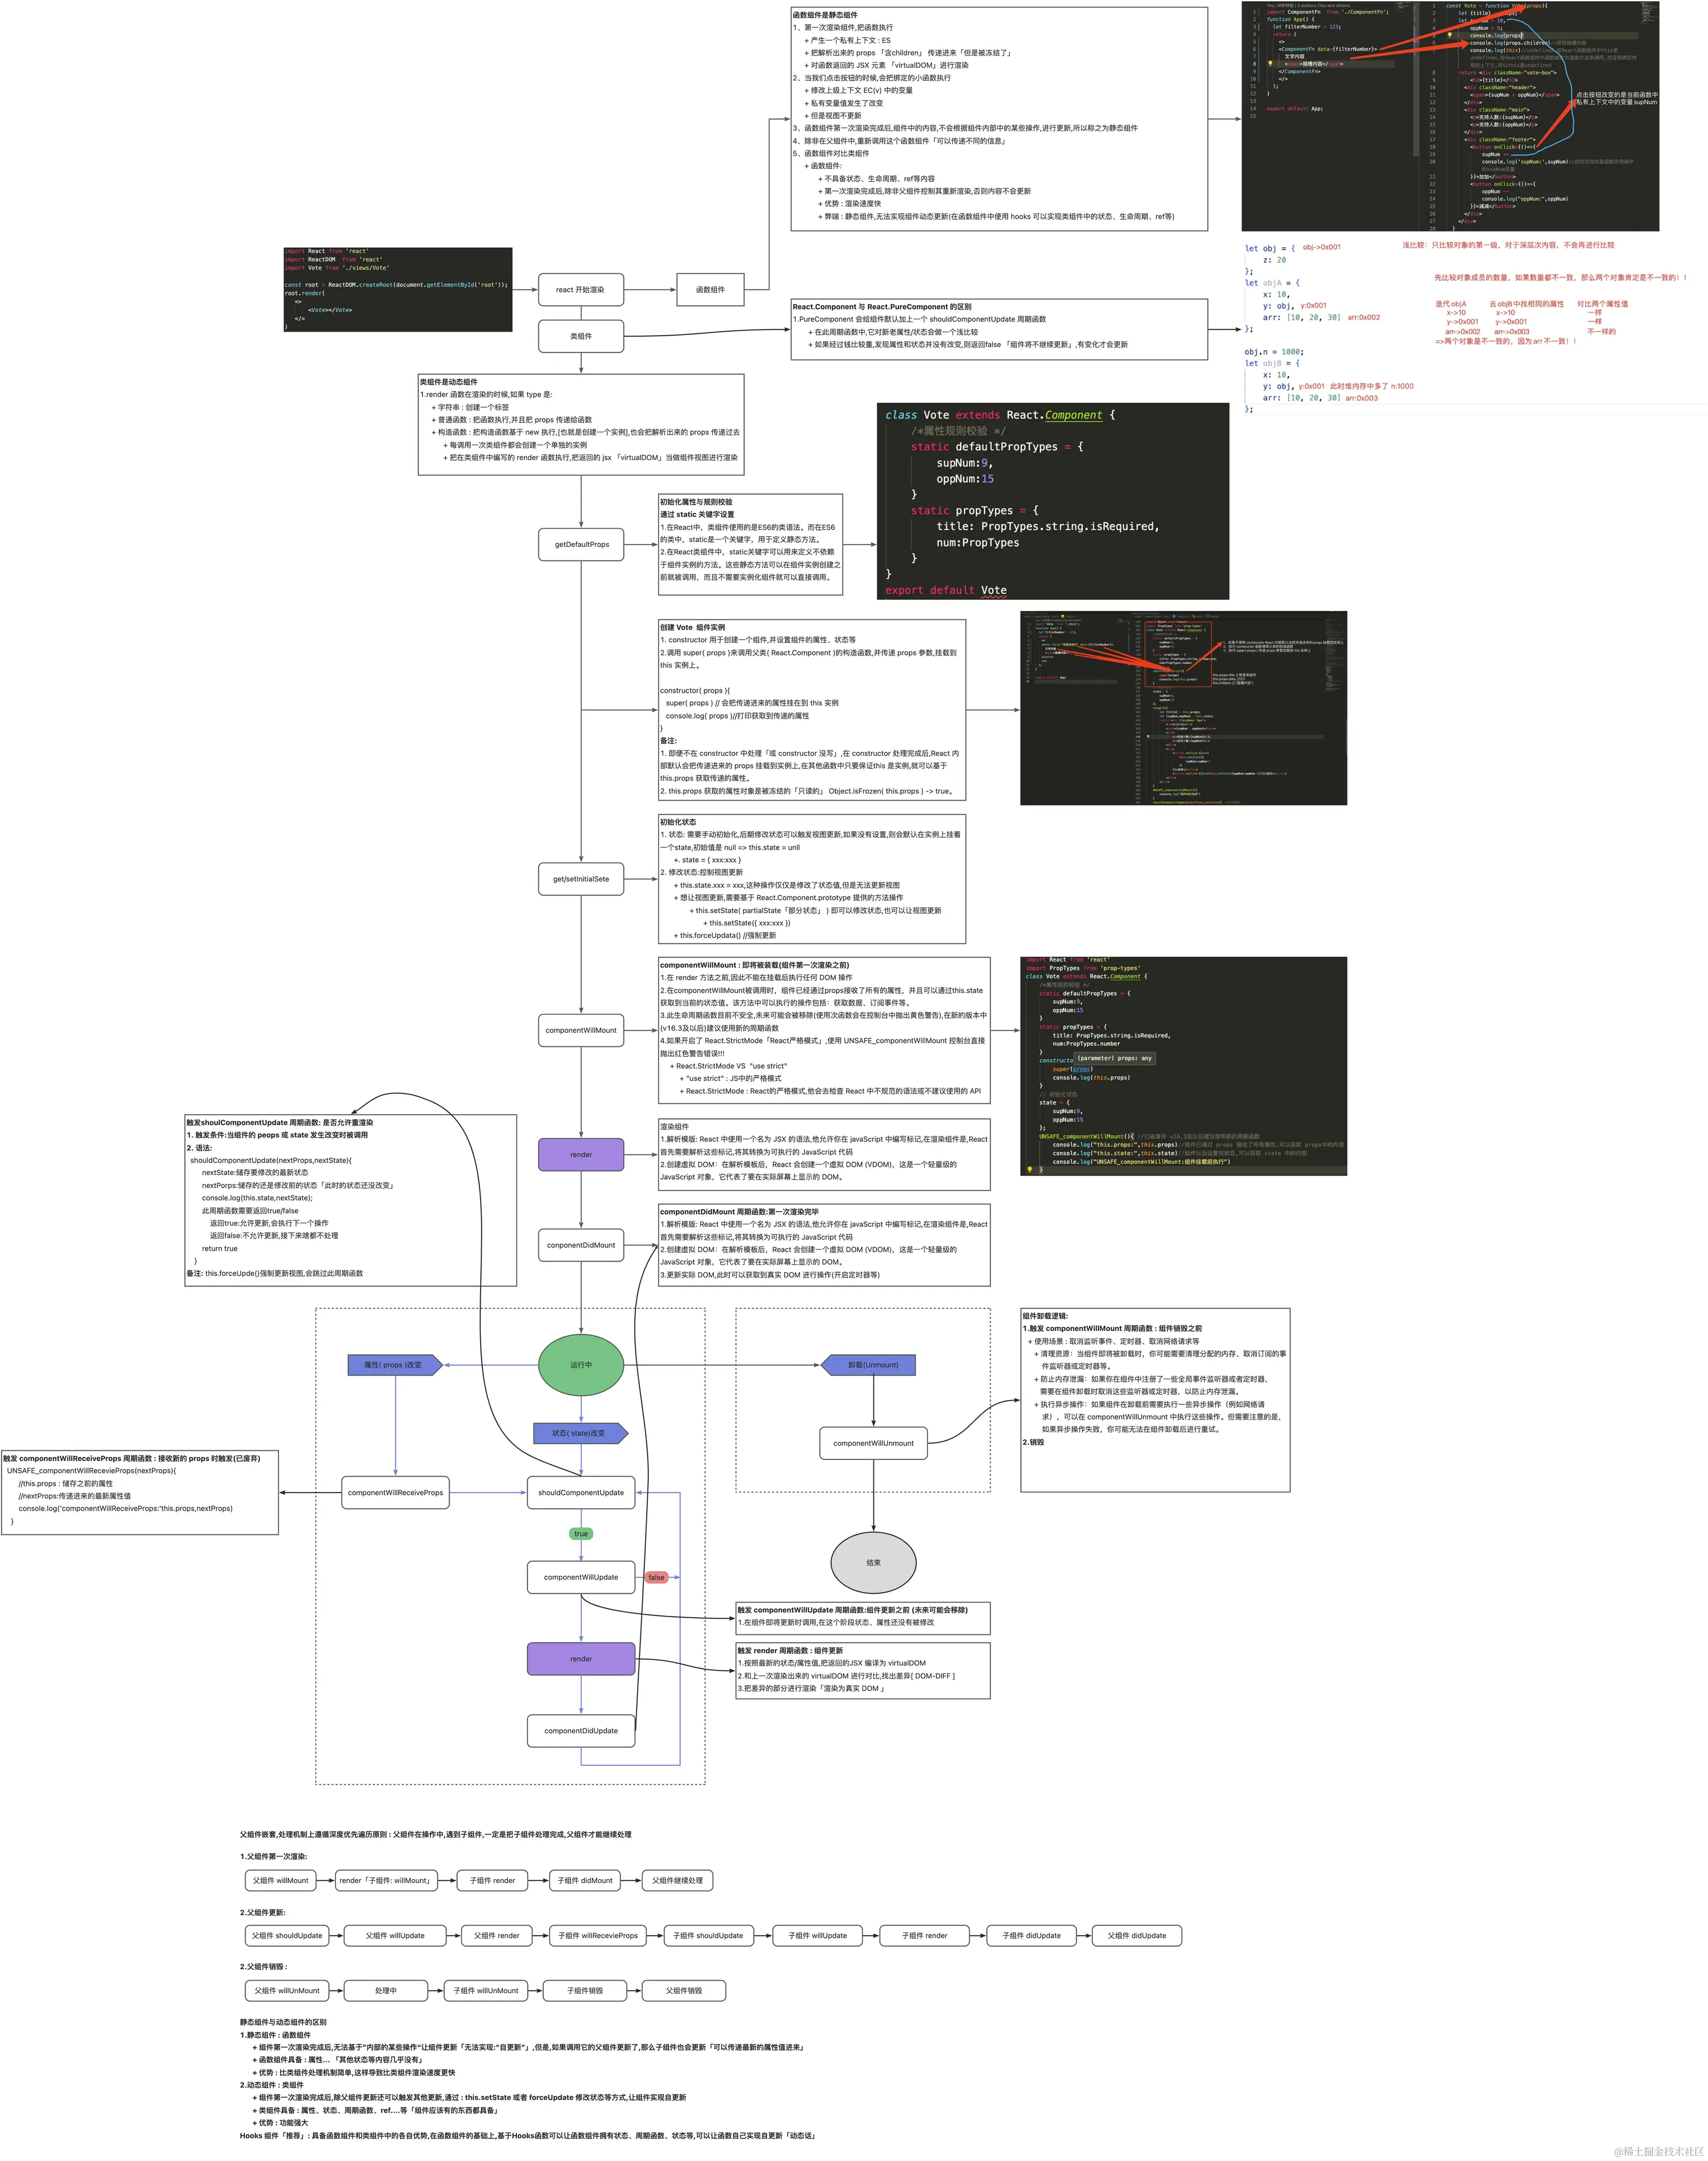Click the 函数组件 node
This screenshot has height=2161, width=1708.
[710, 290]
